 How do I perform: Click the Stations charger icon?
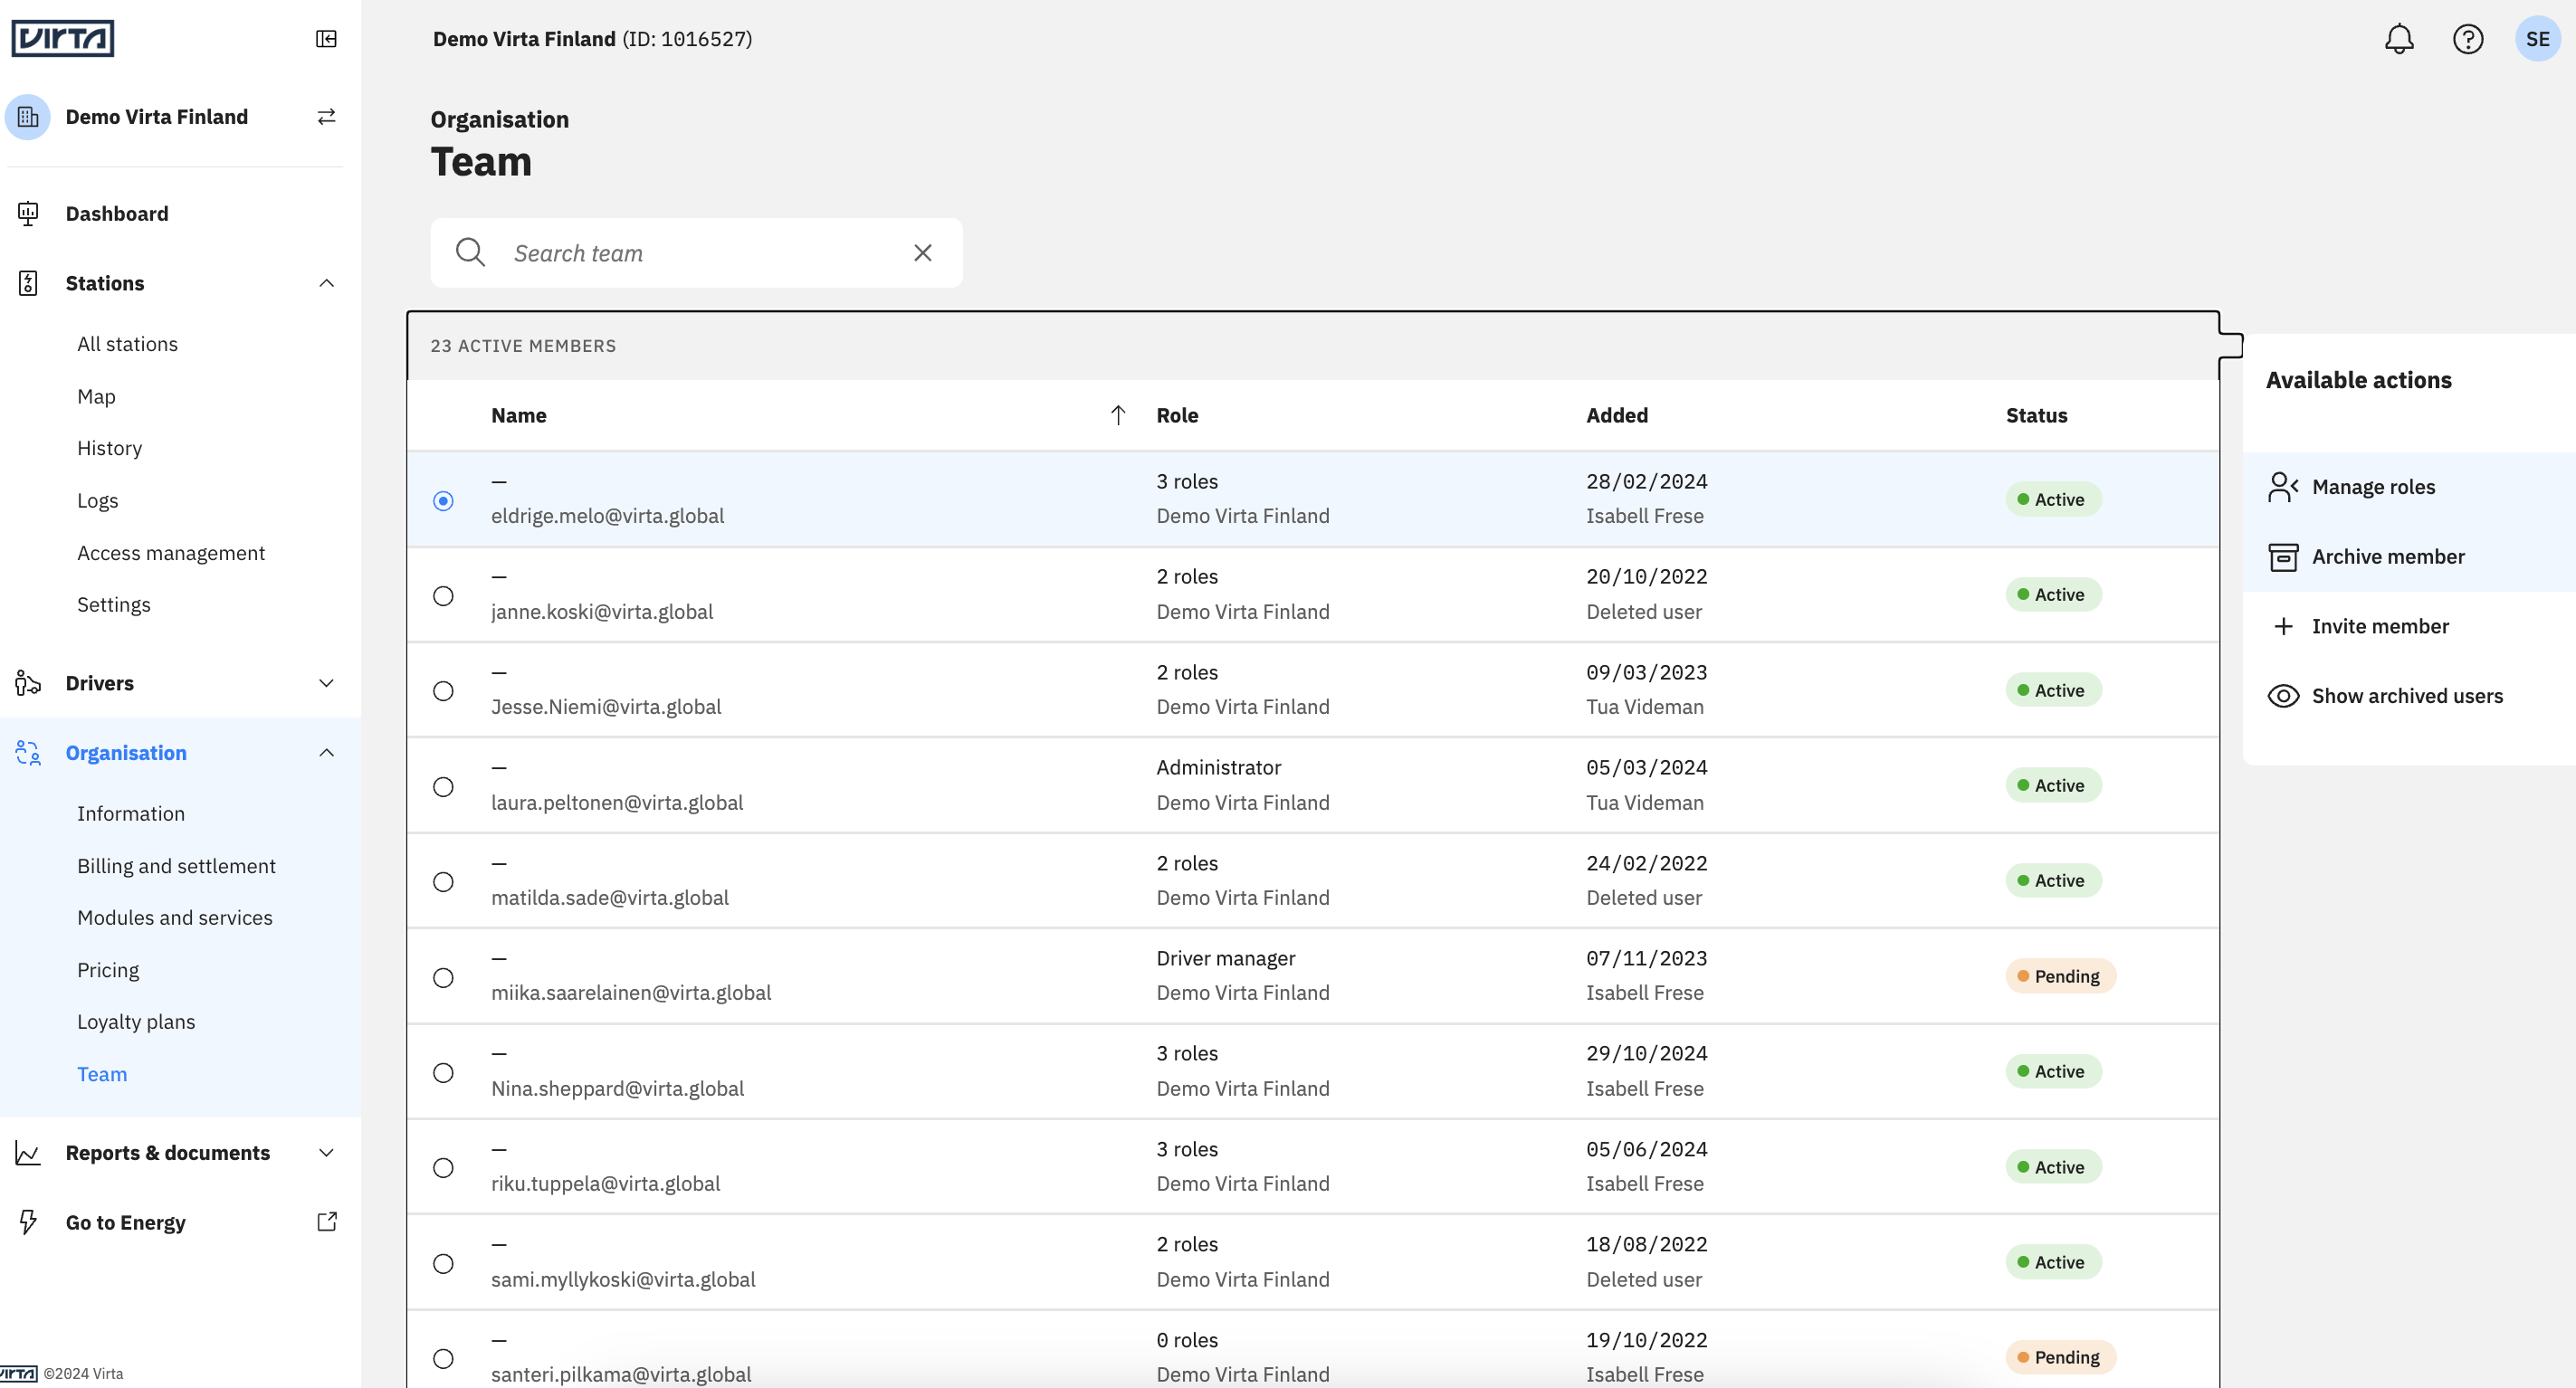pos(28,283)
